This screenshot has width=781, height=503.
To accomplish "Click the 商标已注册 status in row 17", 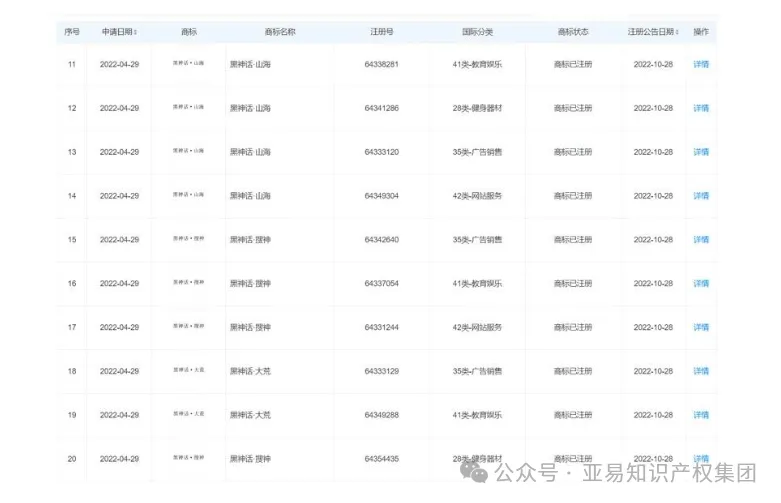I will [x=573, y=327].
